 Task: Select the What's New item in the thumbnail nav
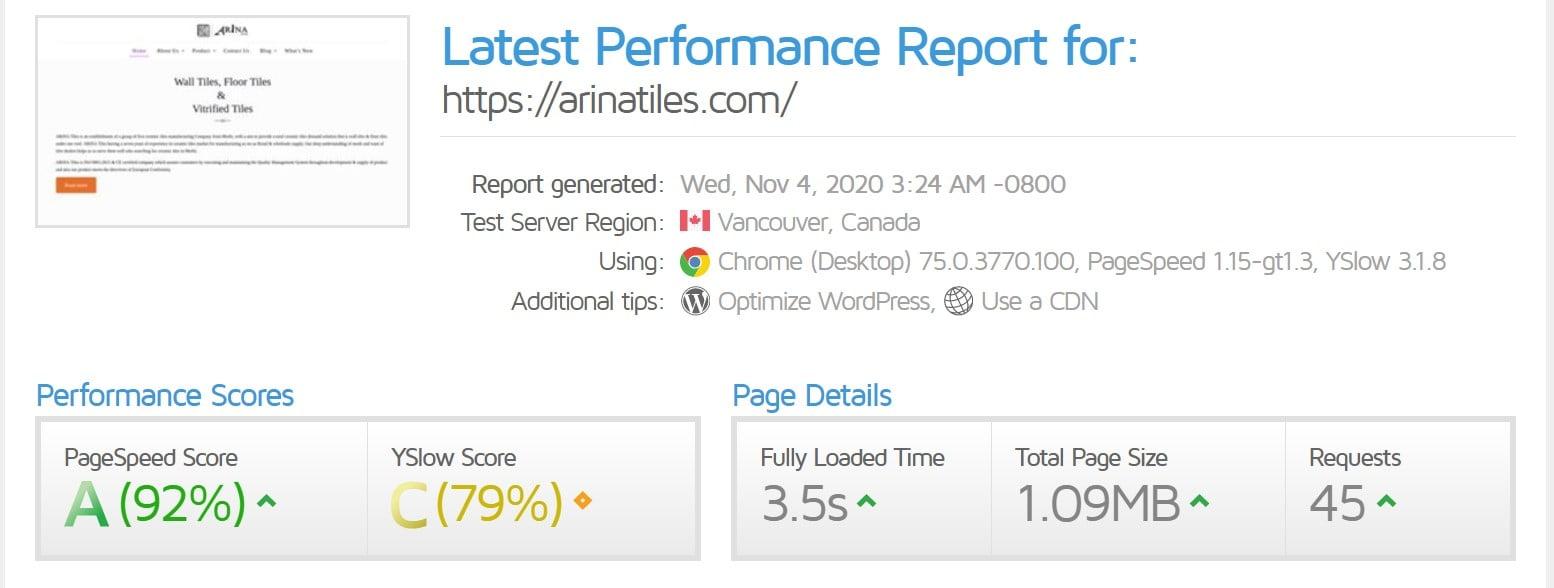coord(301,50)
